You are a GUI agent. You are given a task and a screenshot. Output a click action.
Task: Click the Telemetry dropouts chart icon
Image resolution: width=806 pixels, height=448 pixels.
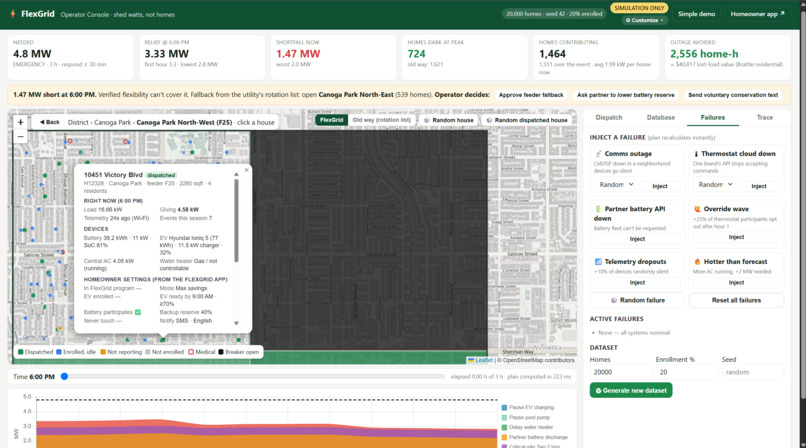coord(598,262)
